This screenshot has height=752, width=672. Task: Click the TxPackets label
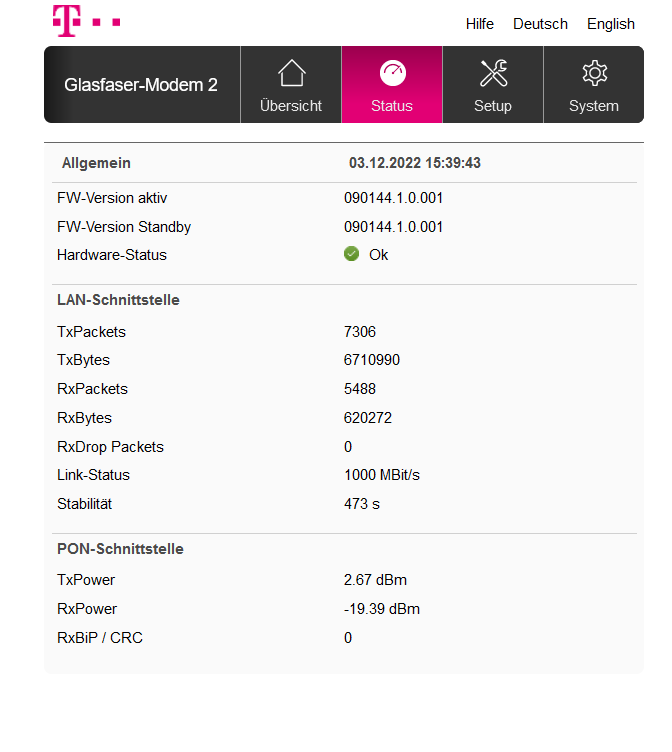[x=91, y=332]
